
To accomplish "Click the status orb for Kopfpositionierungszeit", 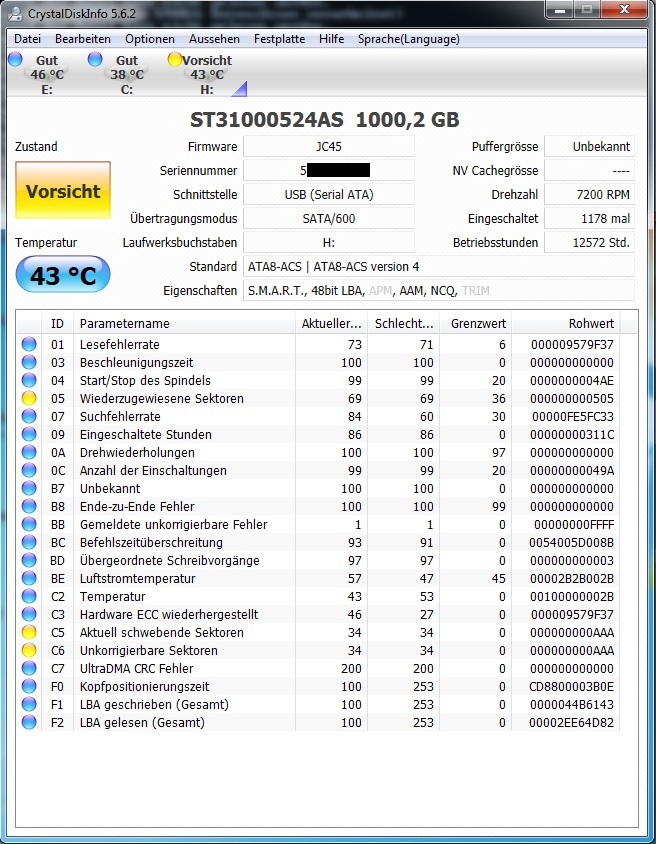I will (x=29, y=686).
